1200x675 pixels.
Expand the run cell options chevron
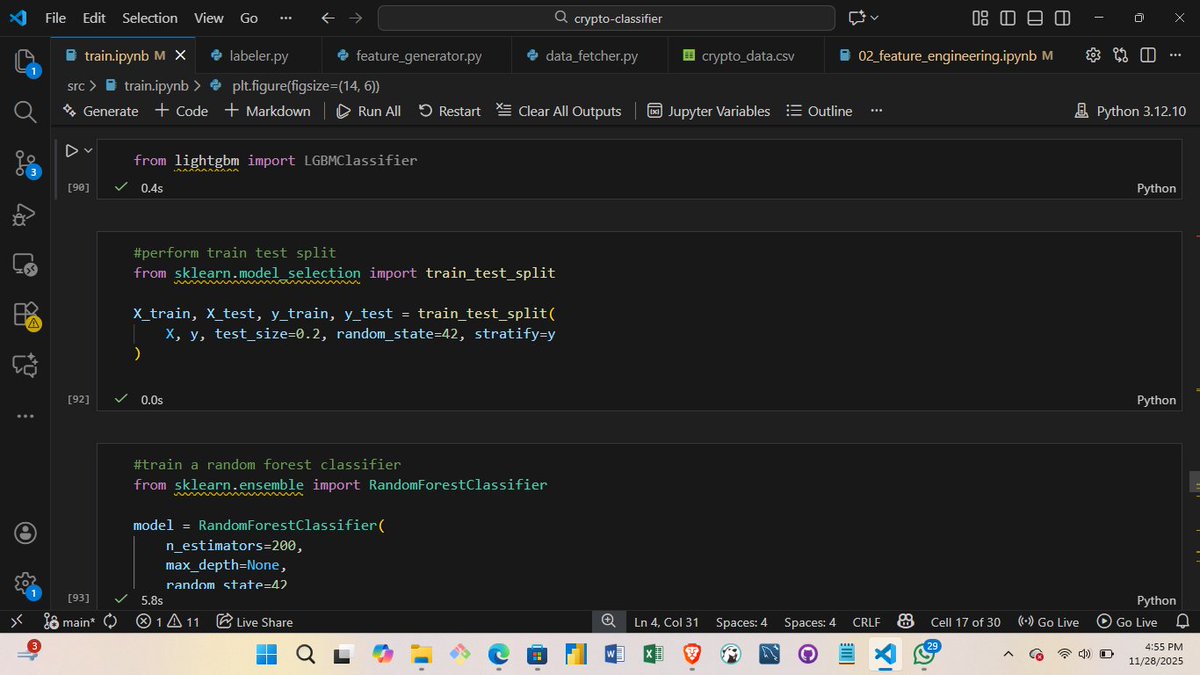tap(88, 151)
